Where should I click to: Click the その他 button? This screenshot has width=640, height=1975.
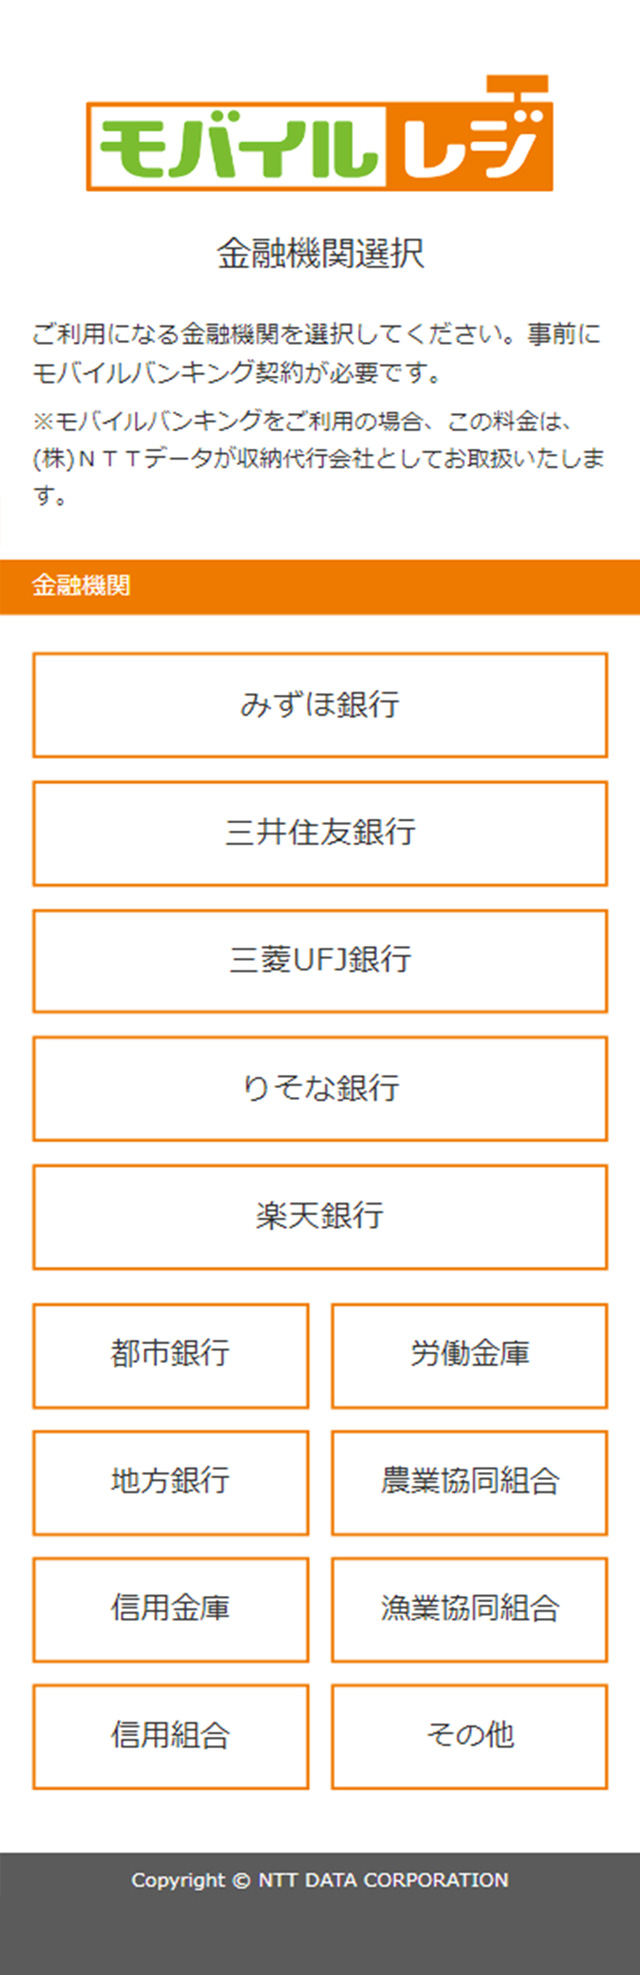click(x=469, y=1736)
